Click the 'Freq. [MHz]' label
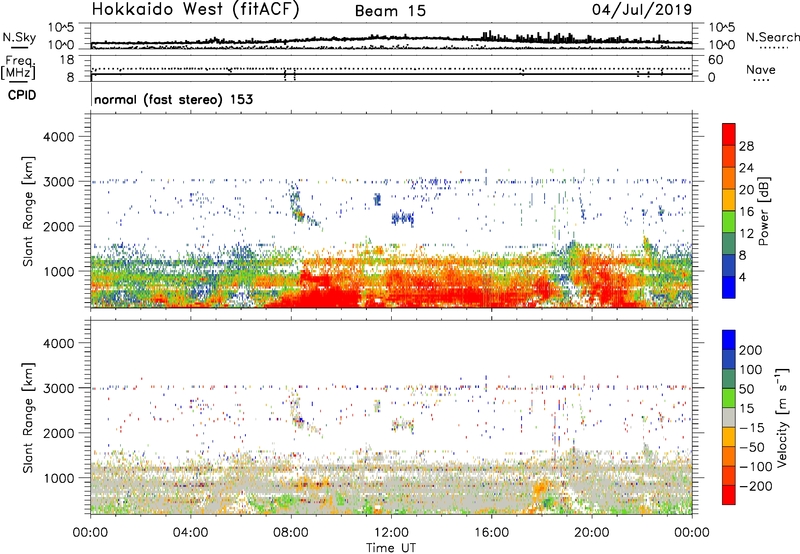The width and height of the screenshot is (800, 554). tap(18, 67)
